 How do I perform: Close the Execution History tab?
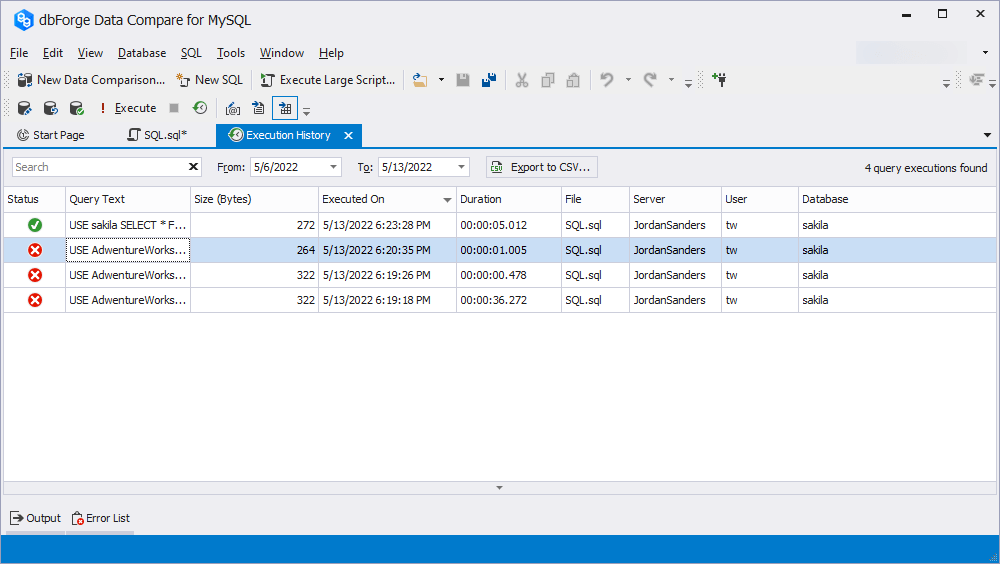[x=348, y=135]
